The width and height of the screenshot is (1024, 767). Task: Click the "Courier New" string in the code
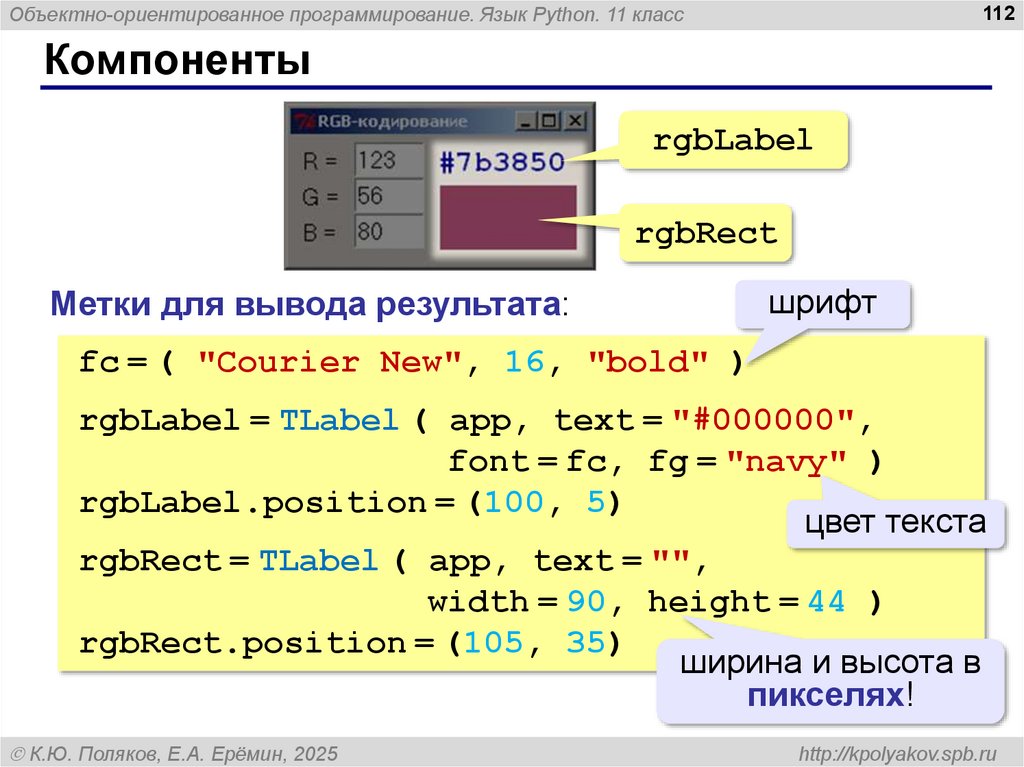point(328,362)
